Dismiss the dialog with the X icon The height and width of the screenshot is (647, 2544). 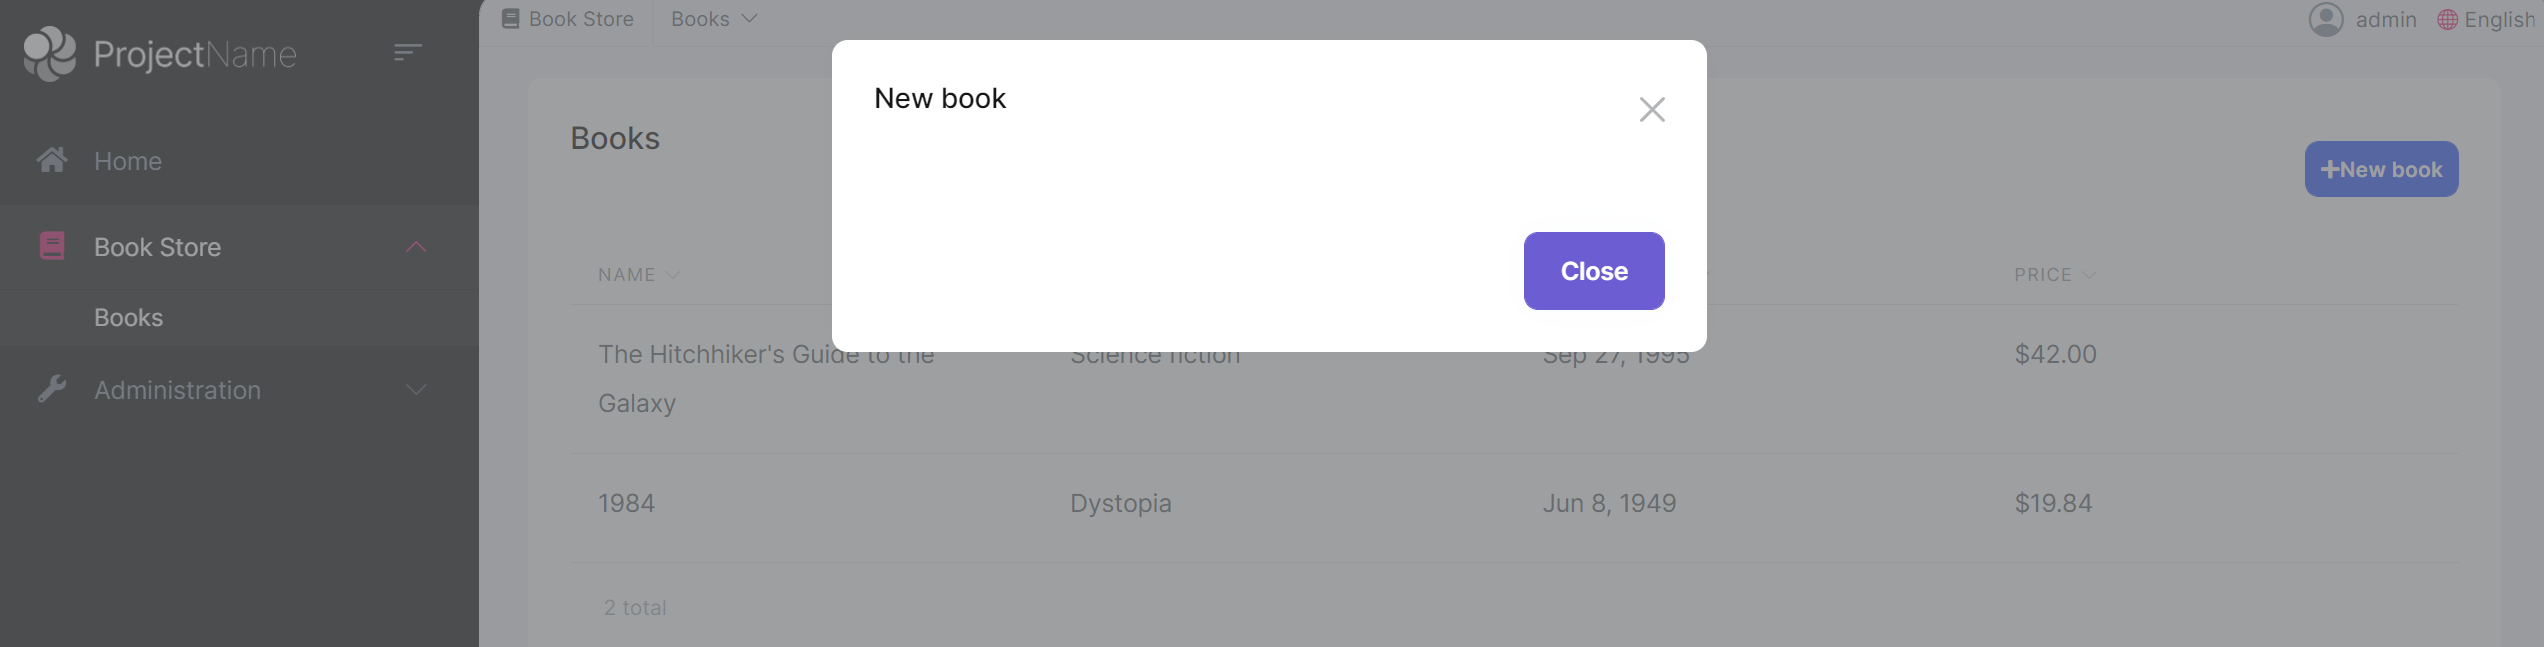point(1652,109)
